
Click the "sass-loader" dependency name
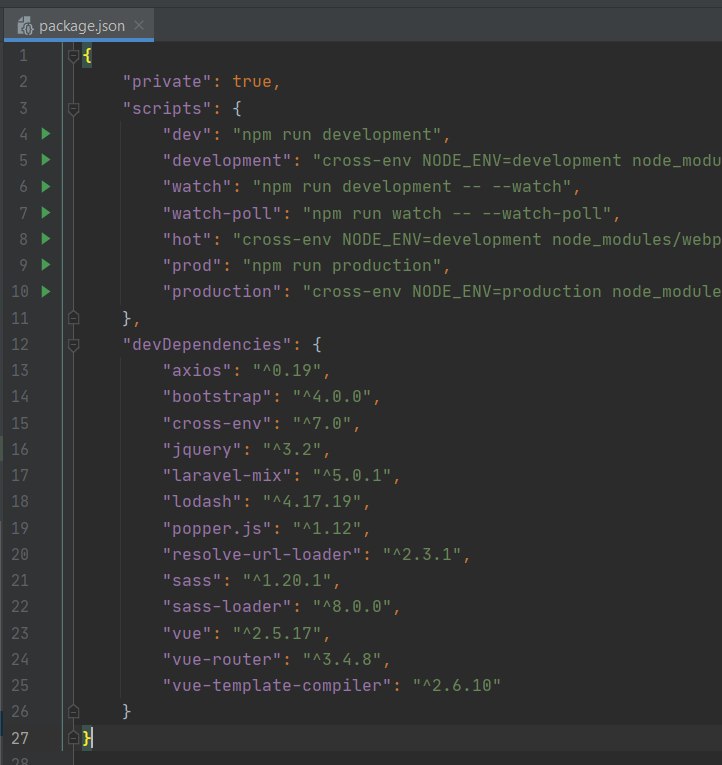pyautogui.click(x=227, y=606)
